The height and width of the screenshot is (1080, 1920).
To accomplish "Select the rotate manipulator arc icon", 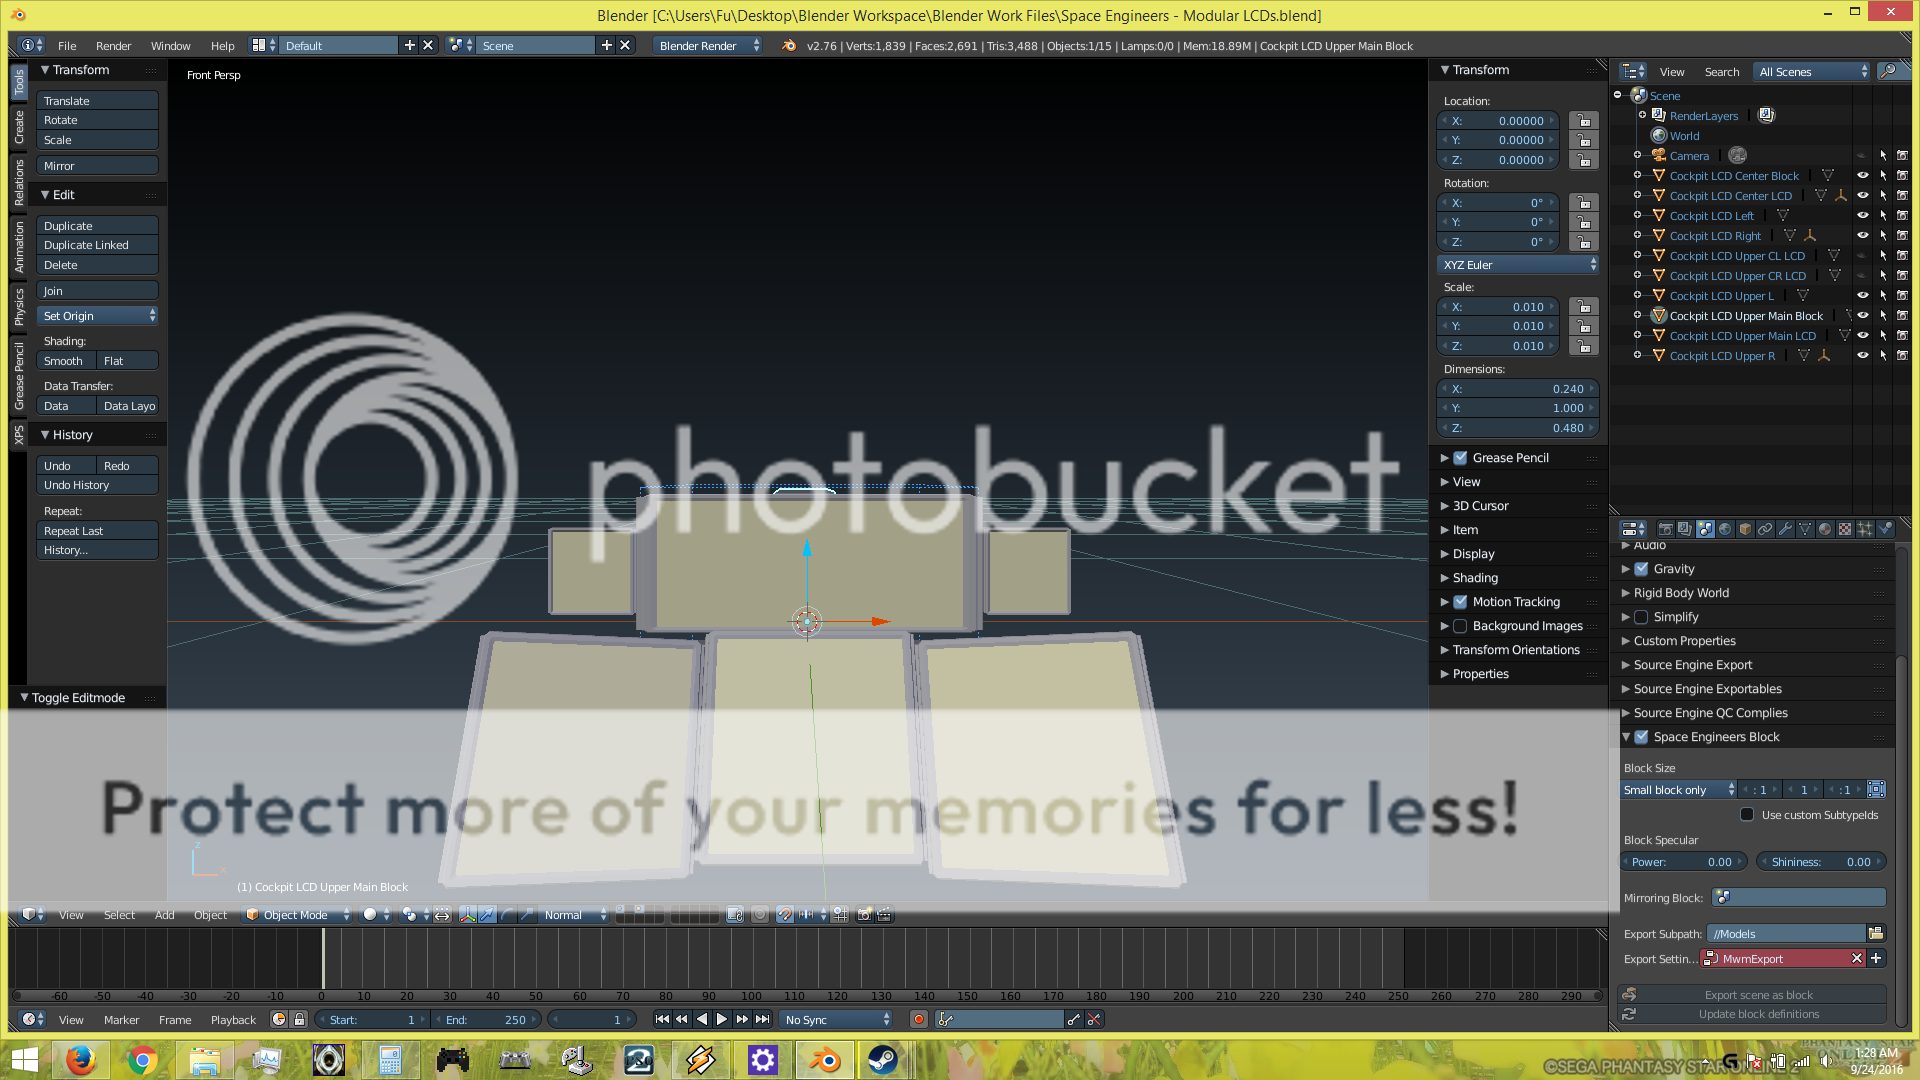I will point(507,915).
